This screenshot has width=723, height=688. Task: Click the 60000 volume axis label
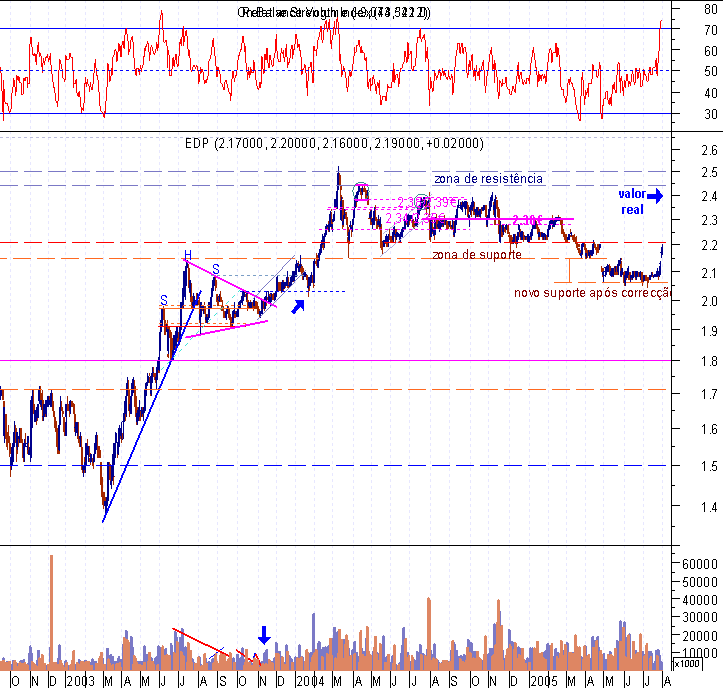click(x=700, y=564)
